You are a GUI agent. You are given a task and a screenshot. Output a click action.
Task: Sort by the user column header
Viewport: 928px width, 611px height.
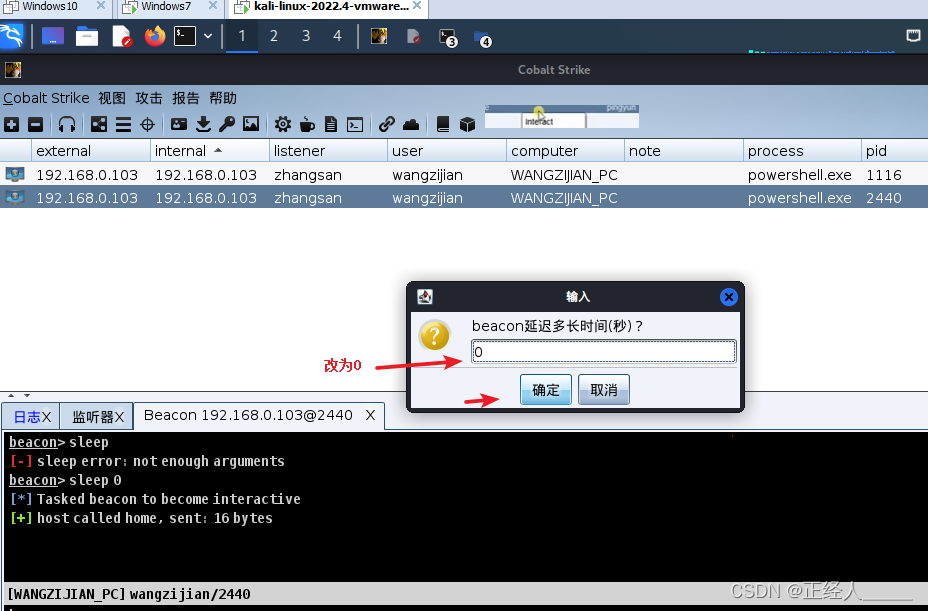447,150
